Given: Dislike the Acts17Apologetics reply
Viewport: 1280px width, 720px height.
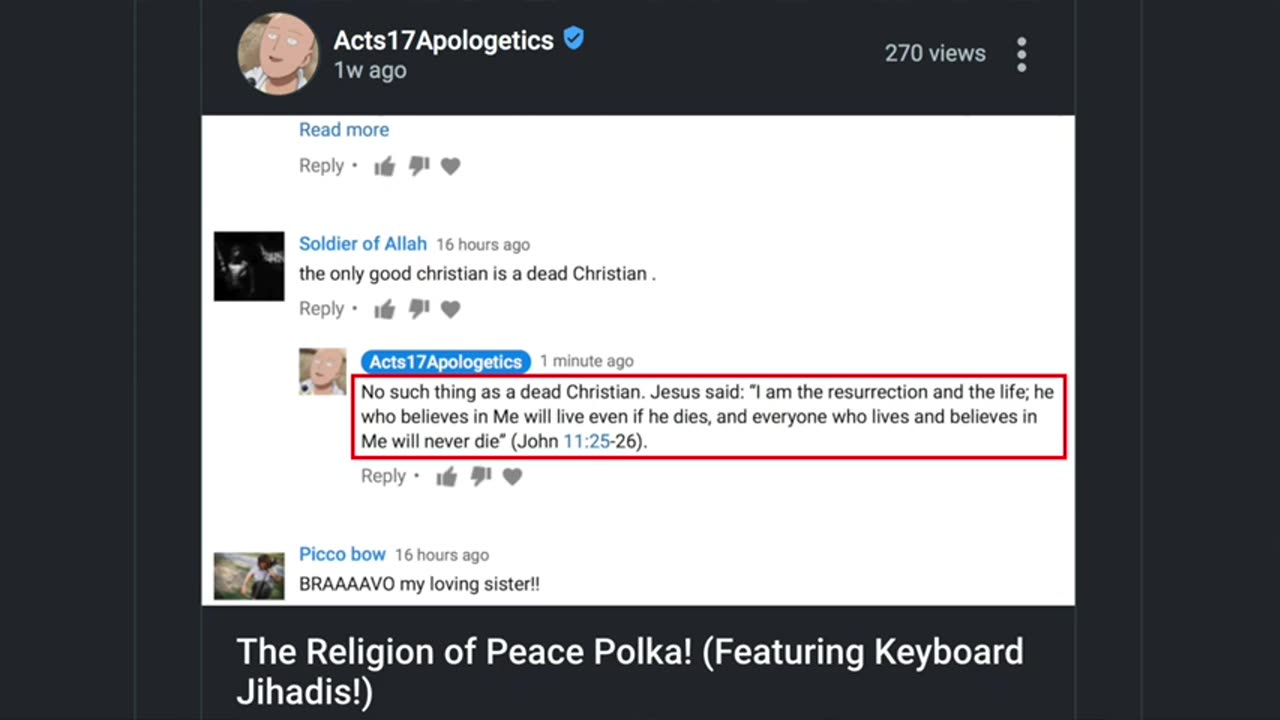Looking at the screenshot, I should [x=481, y=477].
